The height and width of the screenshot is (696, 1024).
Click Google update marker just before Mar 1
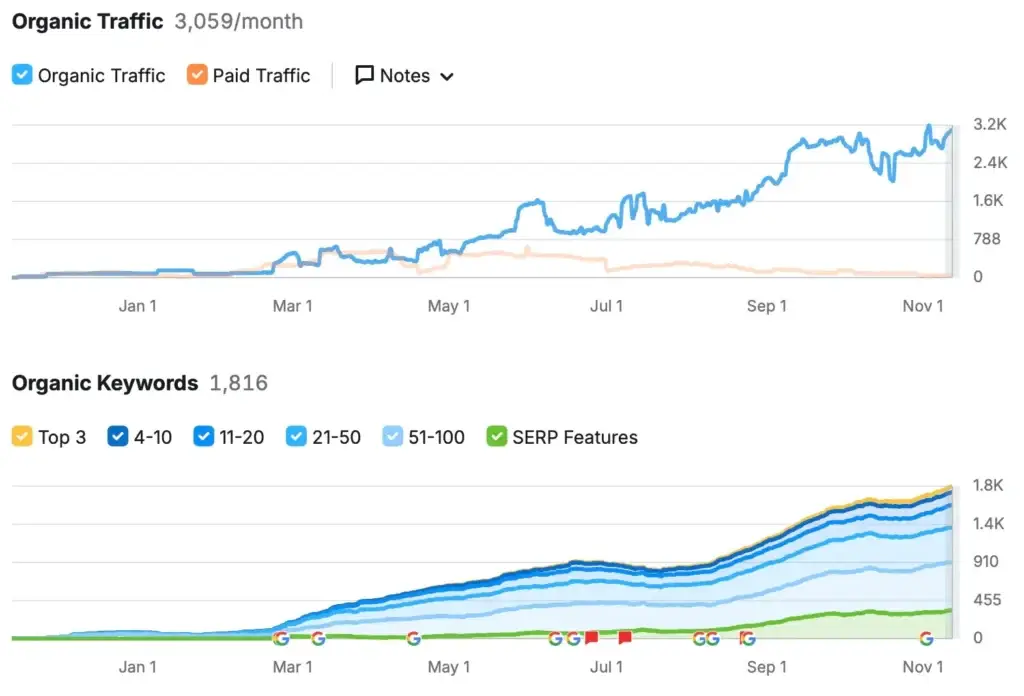pyautogui.click(x=281, y=638)
